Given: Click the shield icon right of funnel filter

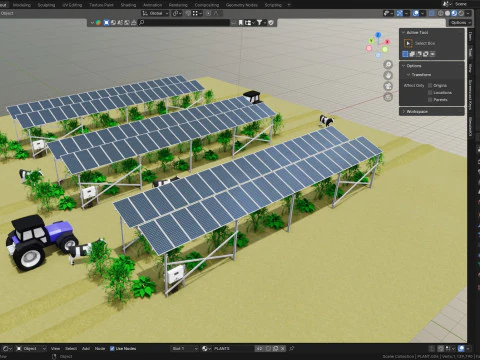Looking at the screenshot, I should pos(271,23).
